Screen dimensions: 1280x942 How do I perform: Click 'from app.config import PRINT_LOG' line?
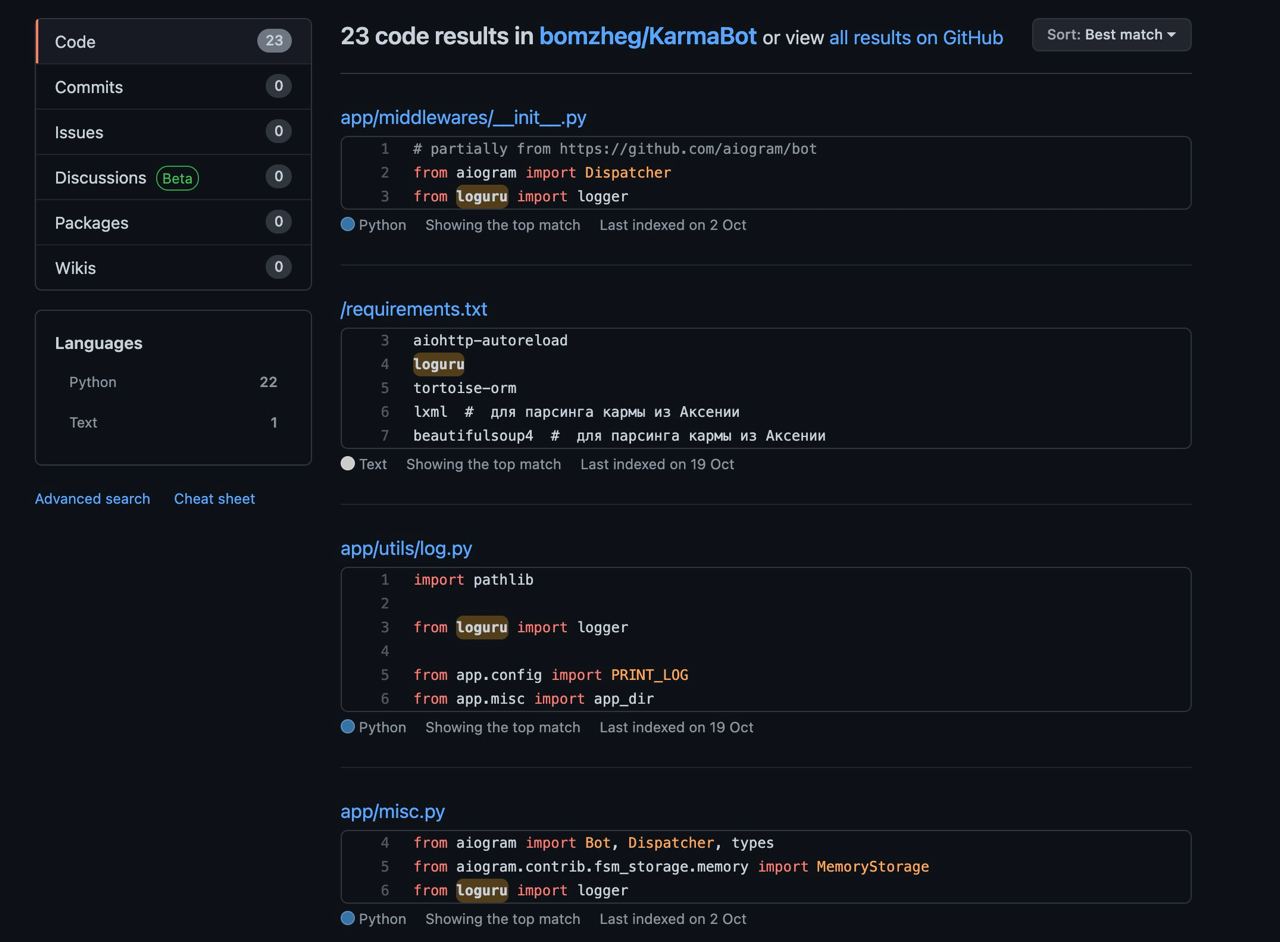point(551,675)
